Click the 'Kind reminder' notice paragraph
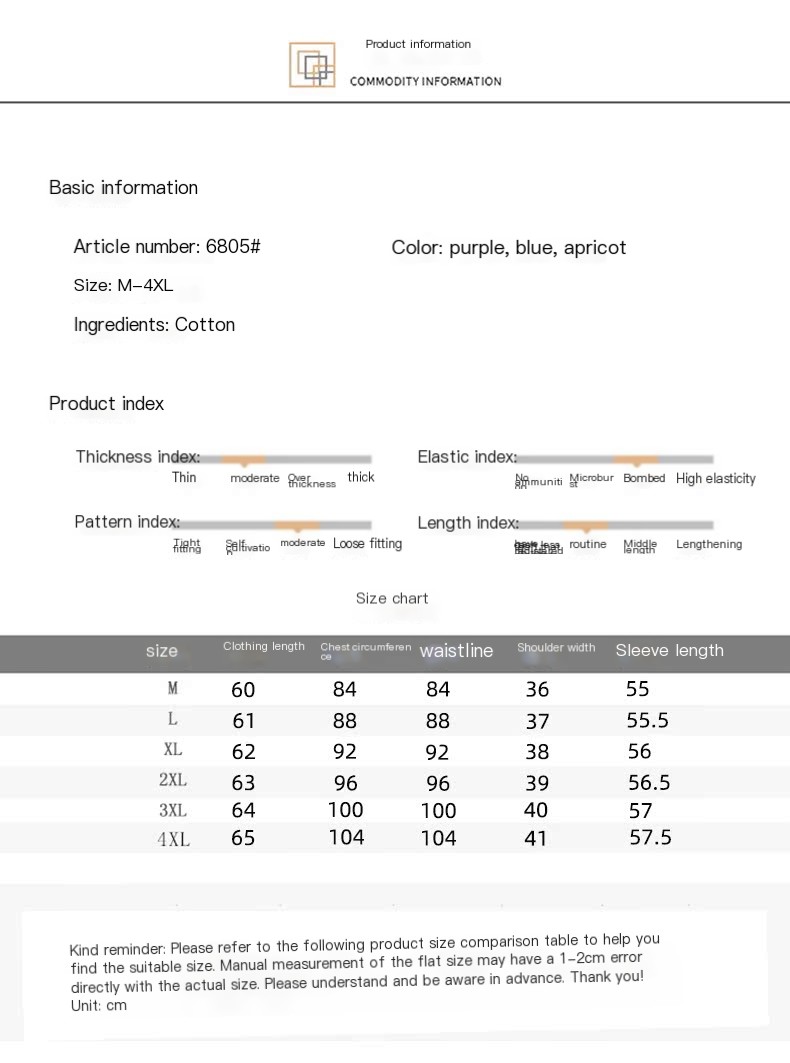Screen dimensions: 790x1063 coord(366,973)
